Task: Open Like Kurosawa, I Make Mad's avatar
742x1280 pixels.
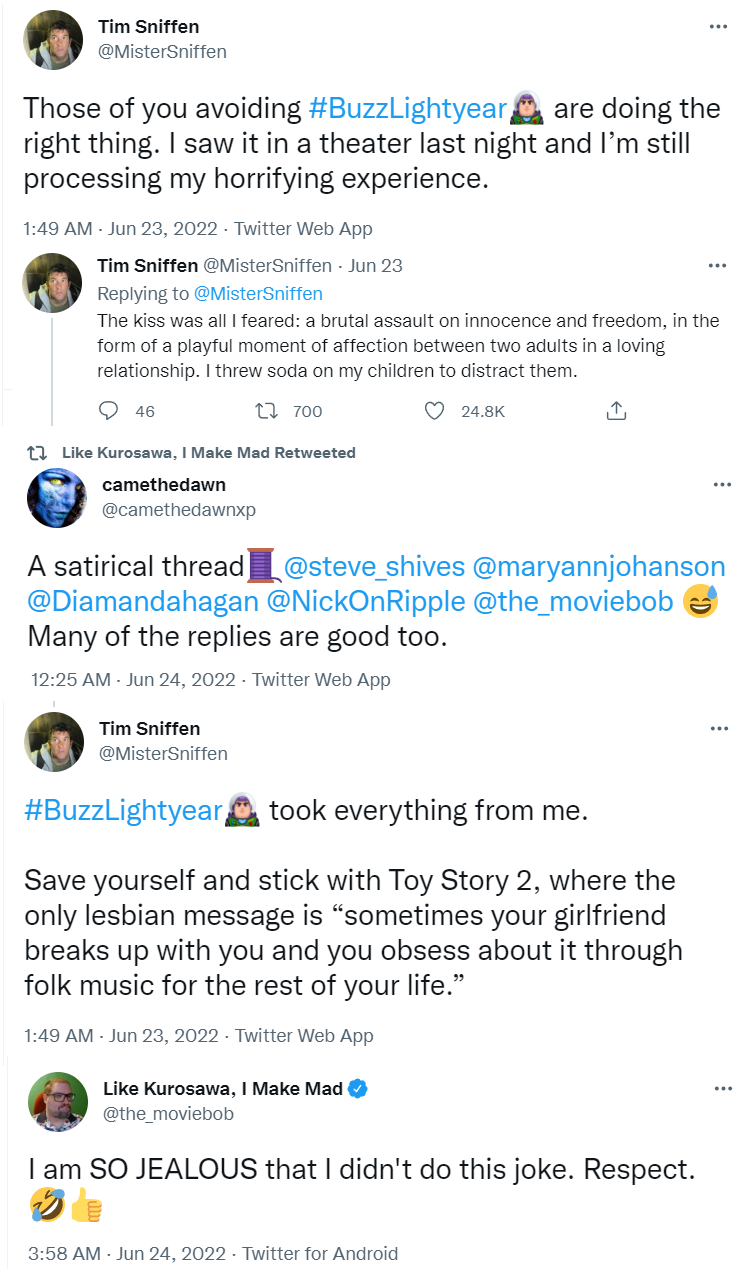Action: 55,1102
